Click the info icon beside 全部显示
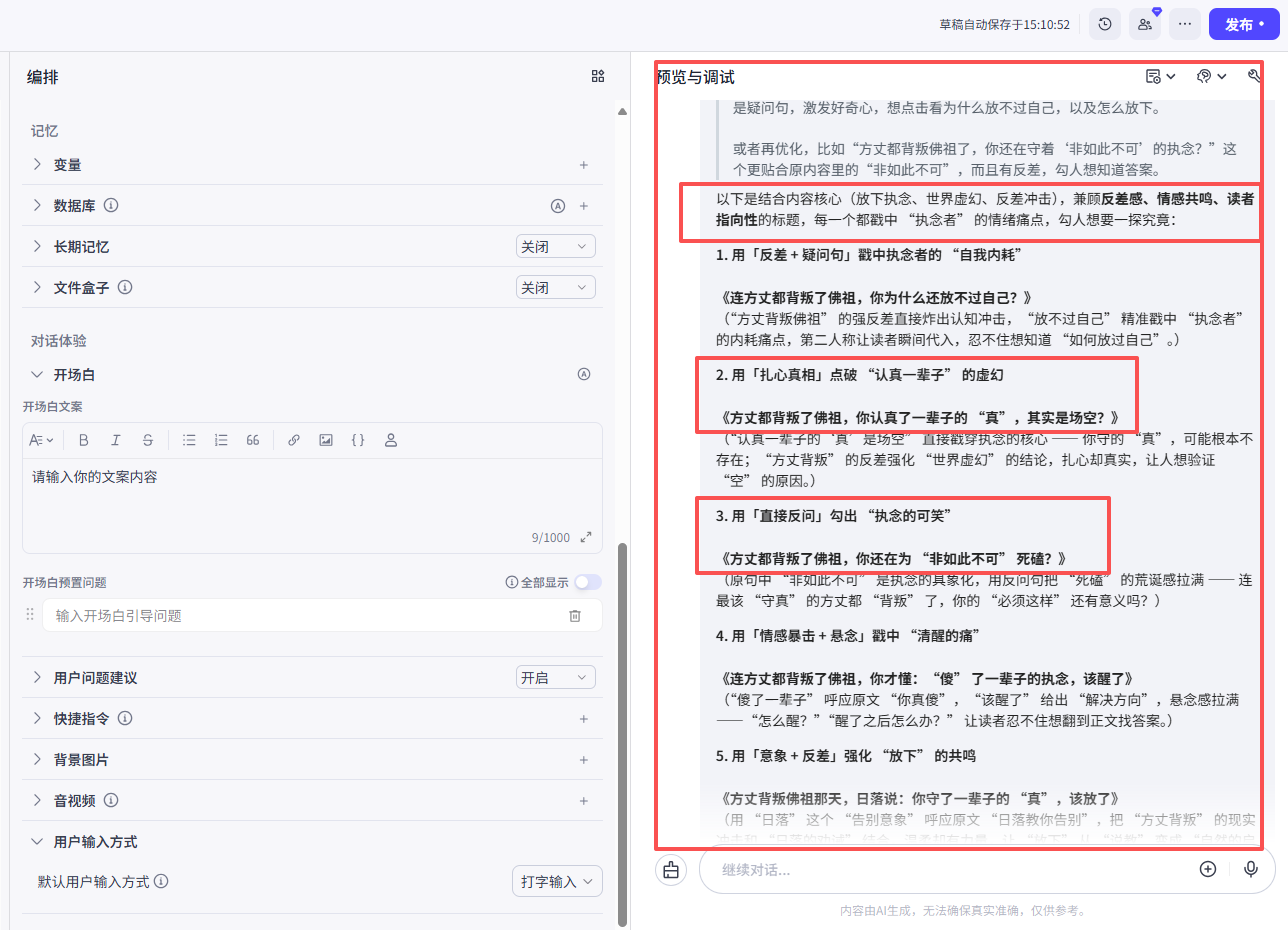 (x=512, y=582)
